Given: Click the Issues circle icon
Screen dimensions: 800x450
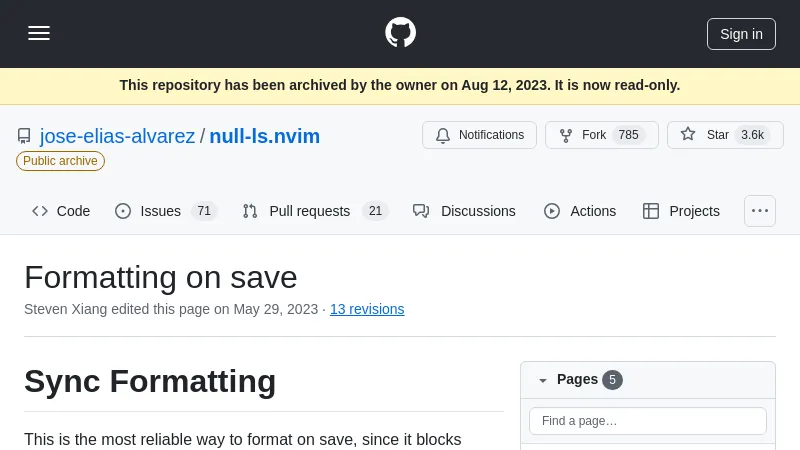Looking at the screenshot, I should coord(123,211).
